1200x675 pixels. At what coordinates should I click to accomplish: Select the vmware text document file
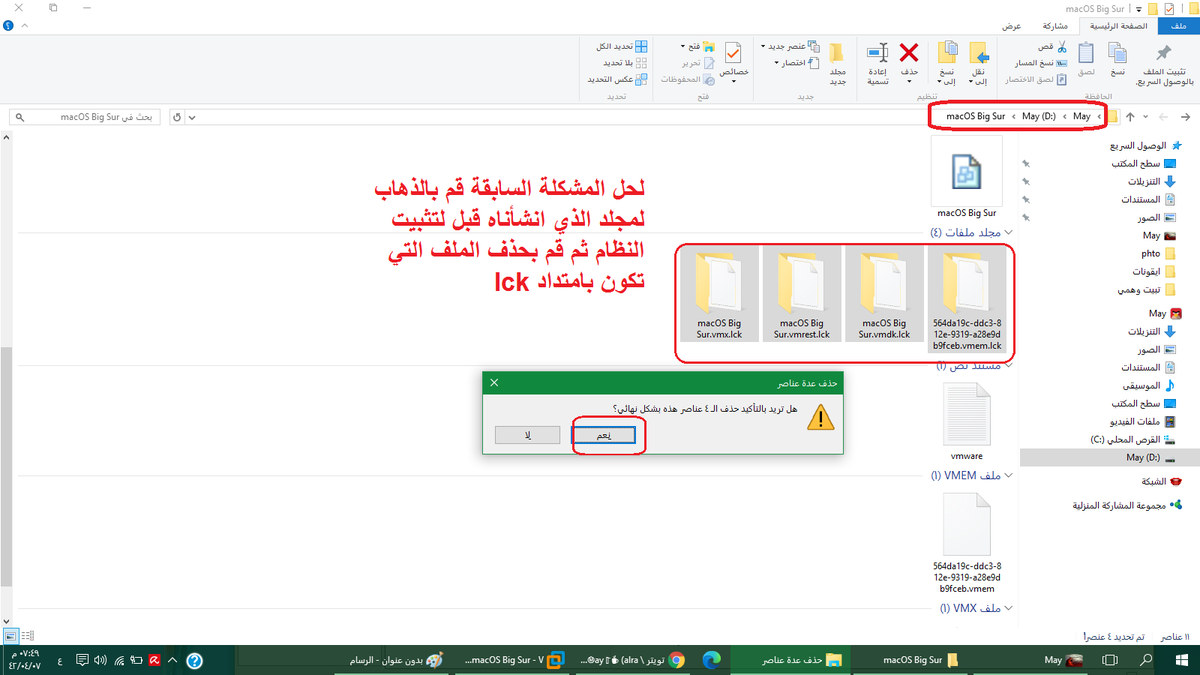(x=967, y=422)
